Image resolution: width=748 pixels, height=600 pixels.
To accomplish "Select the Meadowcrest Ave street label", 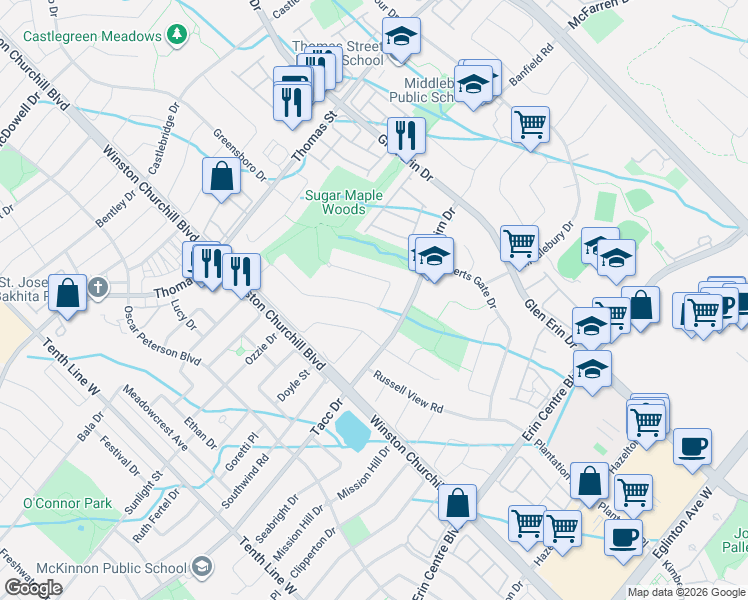I will 155,418.
